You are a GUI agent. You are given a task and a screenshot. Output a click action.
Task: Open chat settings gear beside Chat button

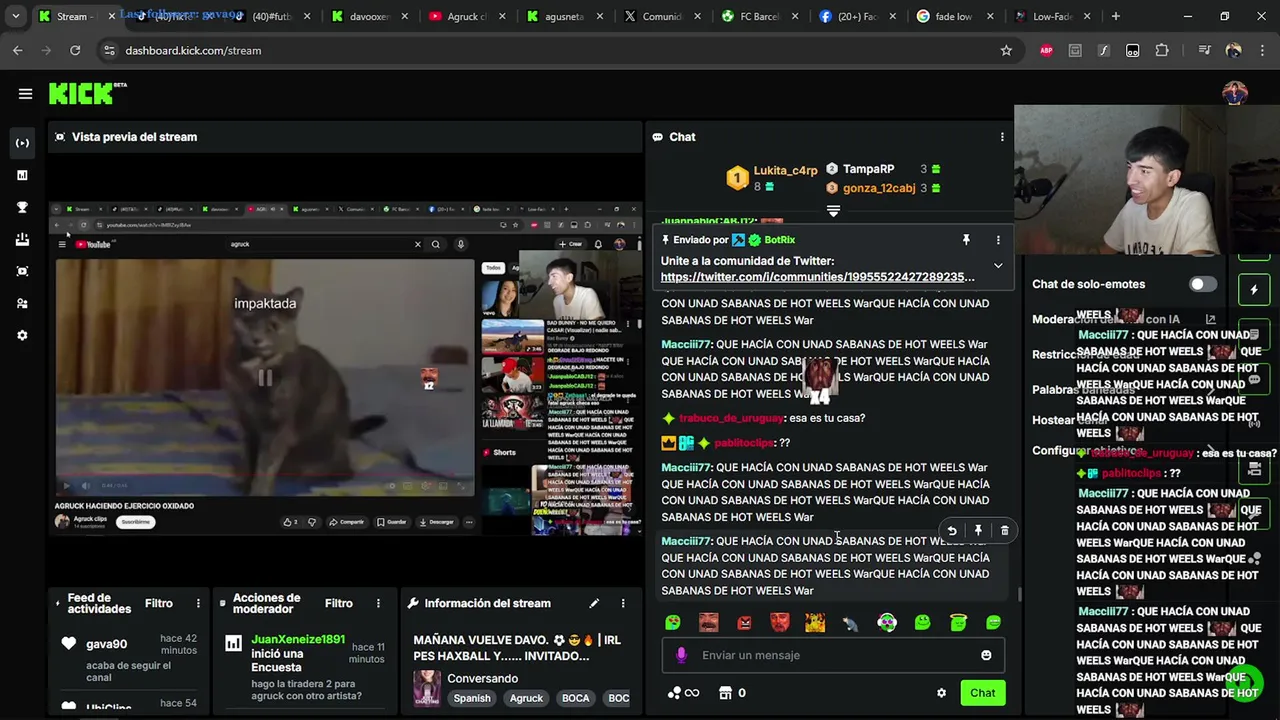click(941, 693)
